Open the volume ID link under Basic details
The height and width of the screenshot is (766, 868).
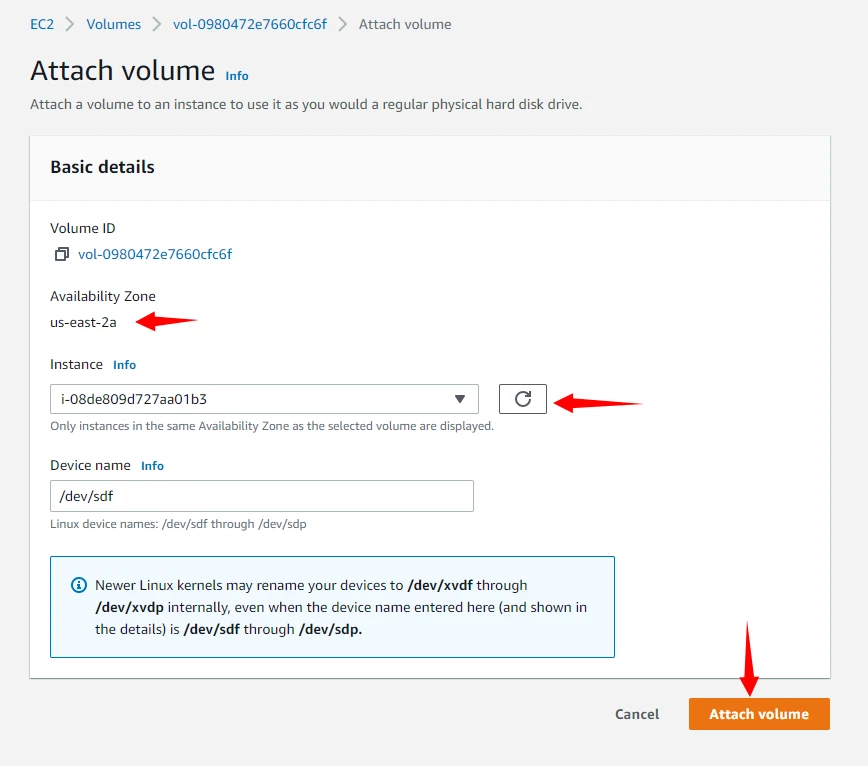[x=155, y=255]
